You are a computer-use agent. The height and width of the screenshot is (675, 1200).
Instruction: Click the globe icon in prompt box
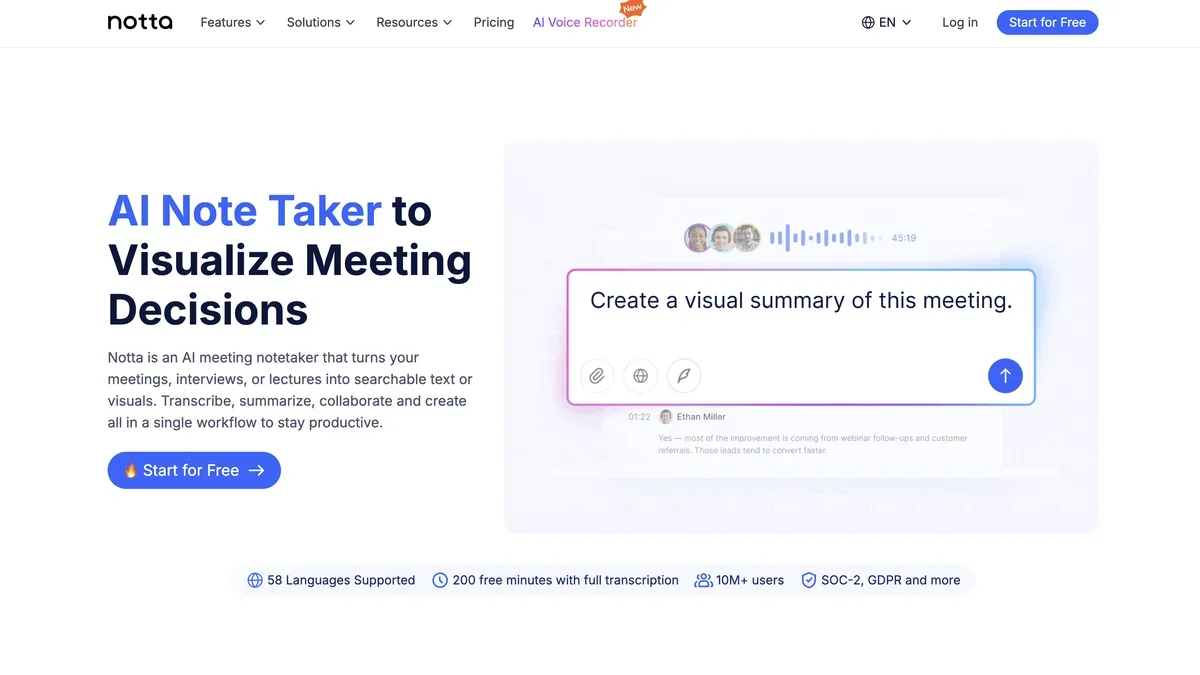641,376
